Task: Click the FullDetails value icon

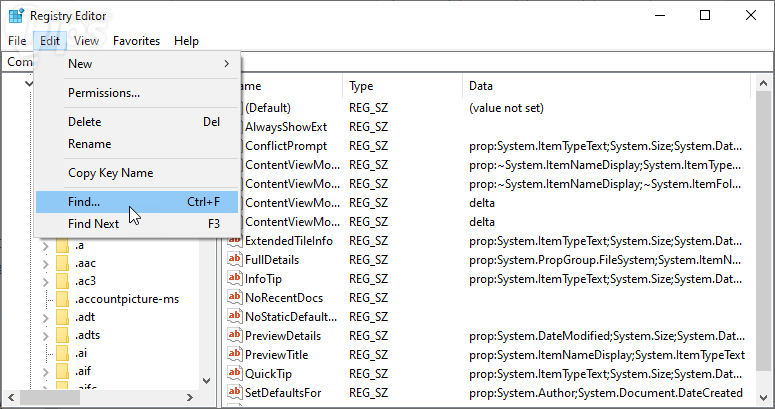Action: point(235,259)
